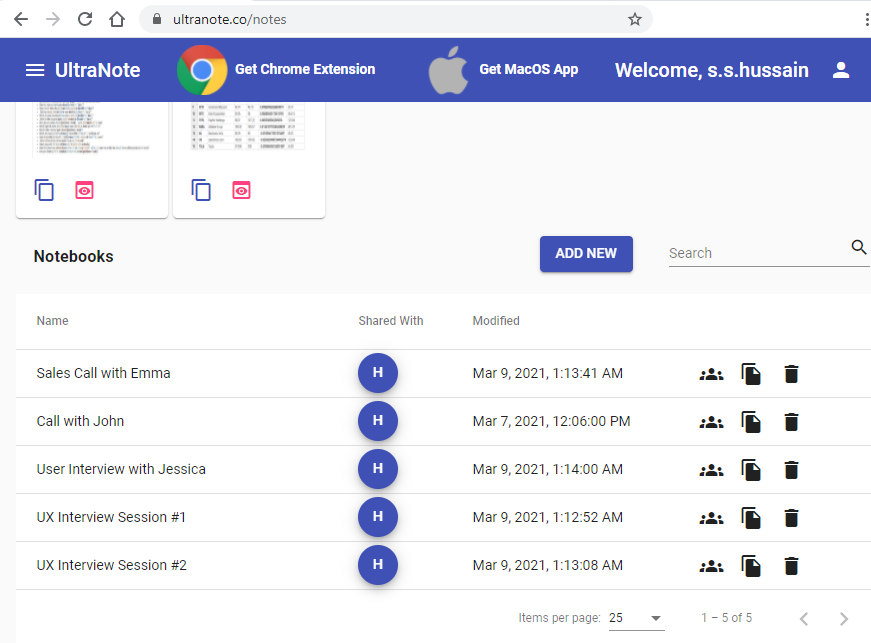Go forward in browser history
Viewport: 871px width, 643px height.
[x=53, y=19]
